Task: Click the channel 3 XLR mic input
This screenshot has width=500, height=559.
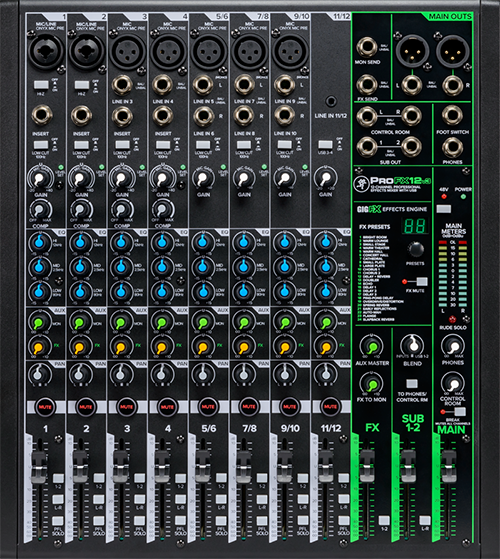Action: point(127,52)
